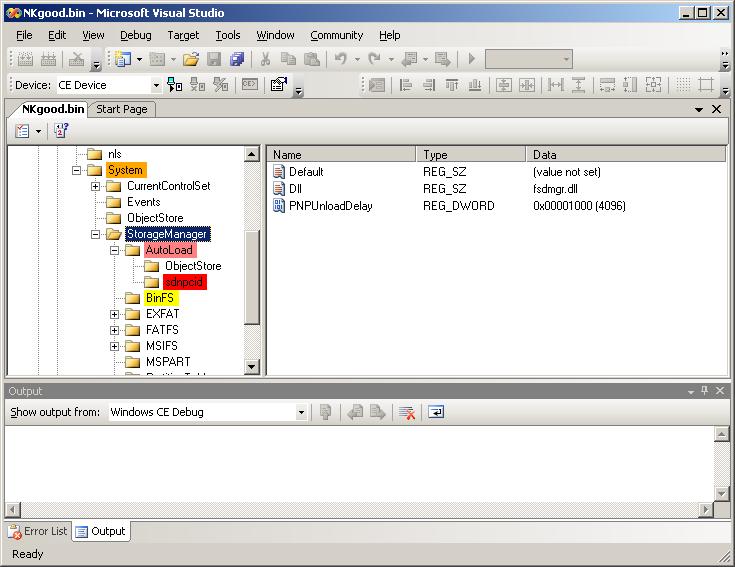
Task: Click the Save disk icon
Action: click(x=214, y=59)
